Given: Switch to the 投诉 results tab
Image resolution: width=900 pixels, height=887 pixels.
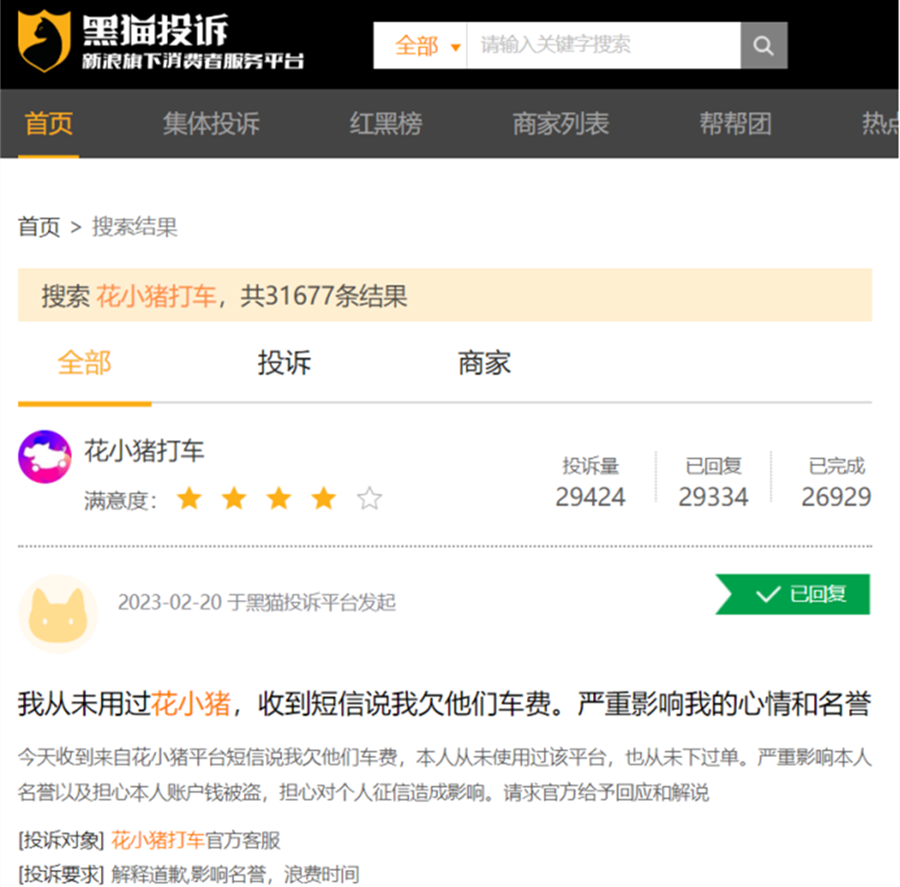Looking at the screenshot, I should tap(284, 363).
